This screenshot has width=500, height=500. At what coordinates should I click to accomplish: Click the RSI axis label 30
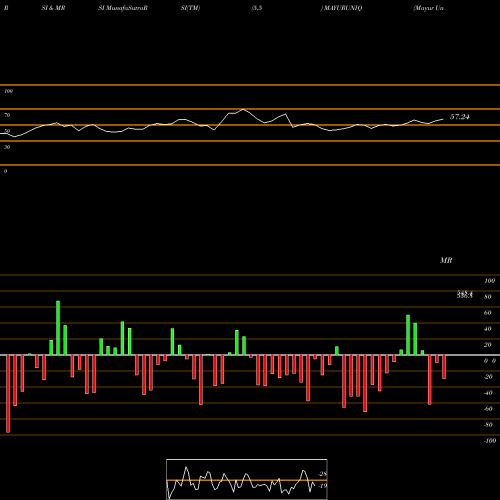point(7,147)
